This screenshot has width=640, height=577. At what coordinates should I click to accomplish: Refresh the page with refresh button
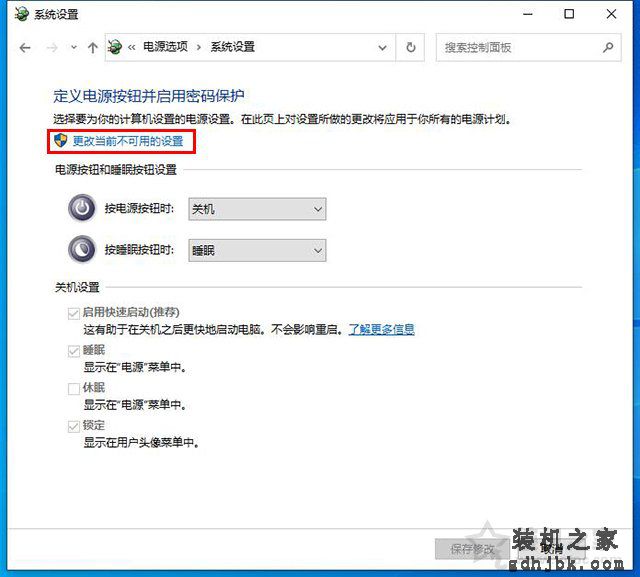click(x=411, y=47)
